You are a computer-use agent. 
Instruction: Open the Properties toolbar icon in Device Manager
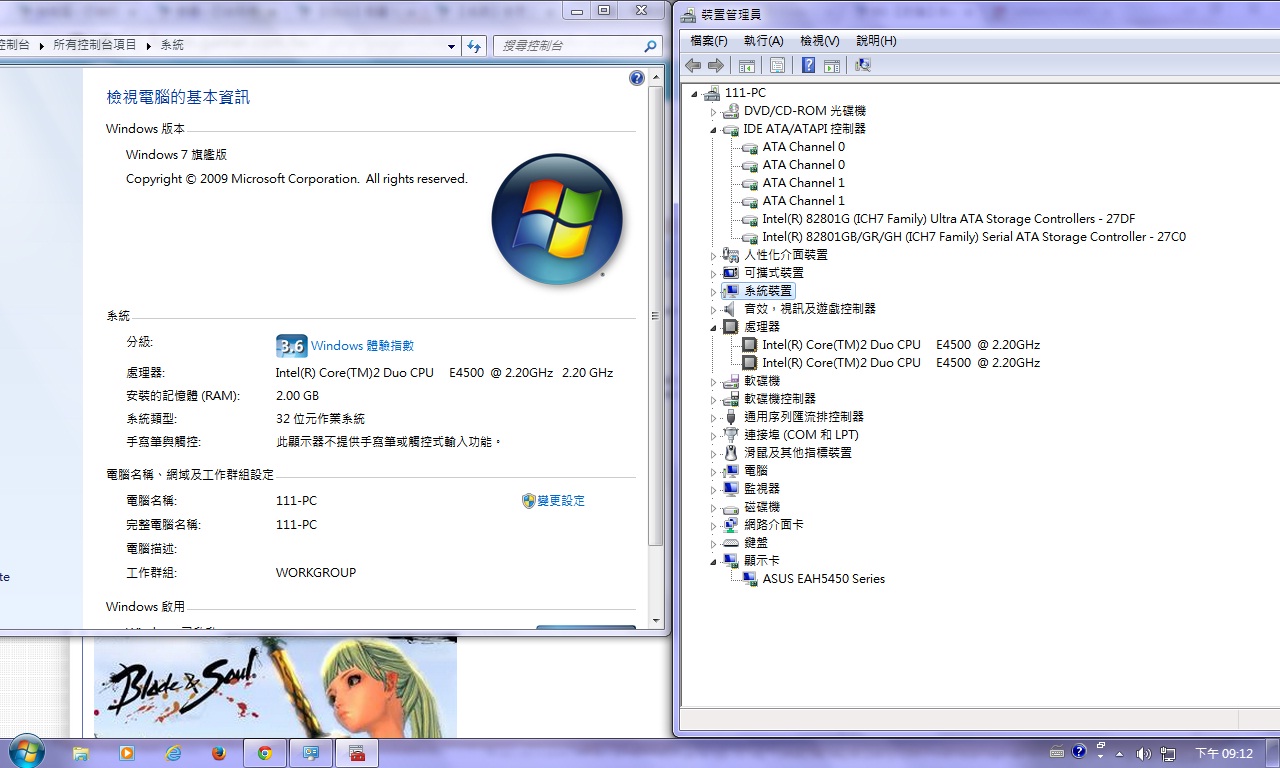click(x=777, y=65)
